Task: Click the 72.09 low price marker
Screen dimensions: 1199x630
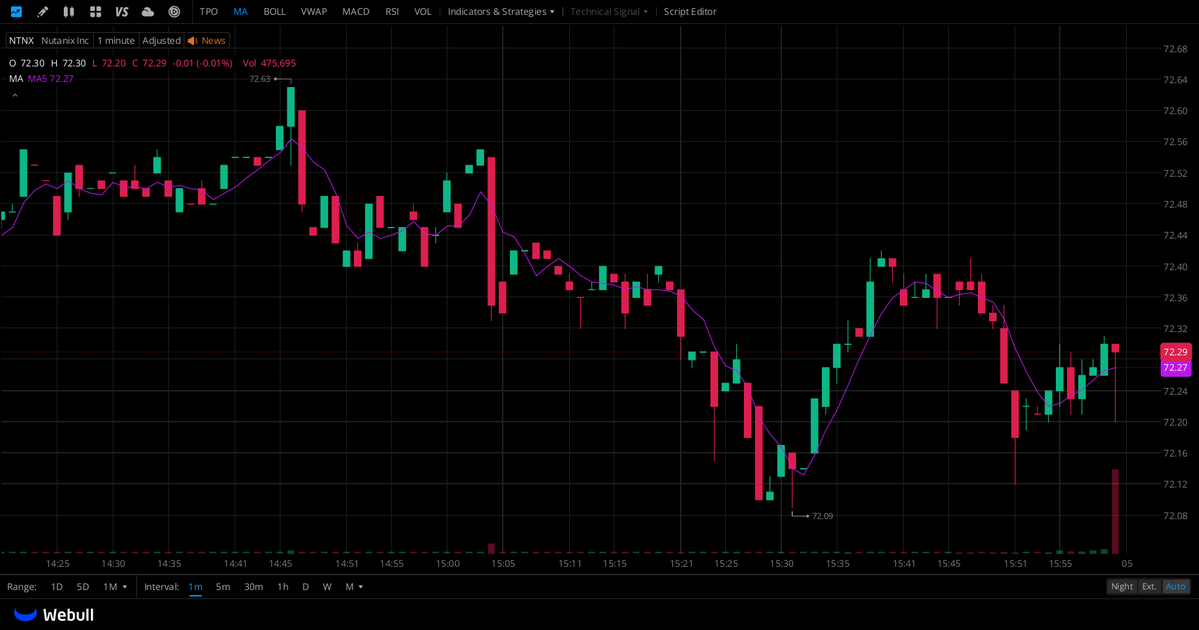Action: click(823, 516)
